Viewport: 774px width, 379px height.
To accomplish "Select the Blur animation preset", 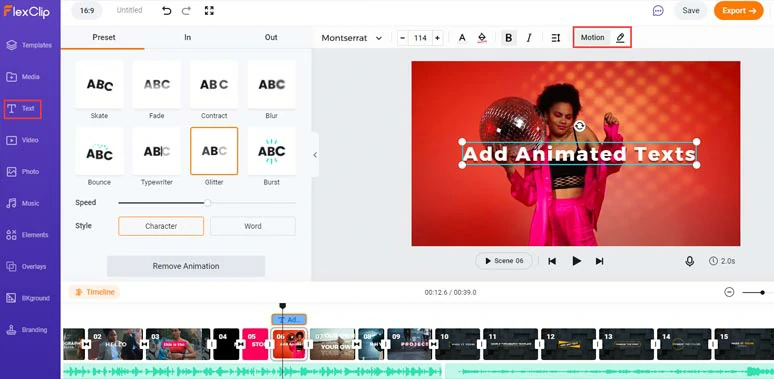I will click(x=271, y=84).
